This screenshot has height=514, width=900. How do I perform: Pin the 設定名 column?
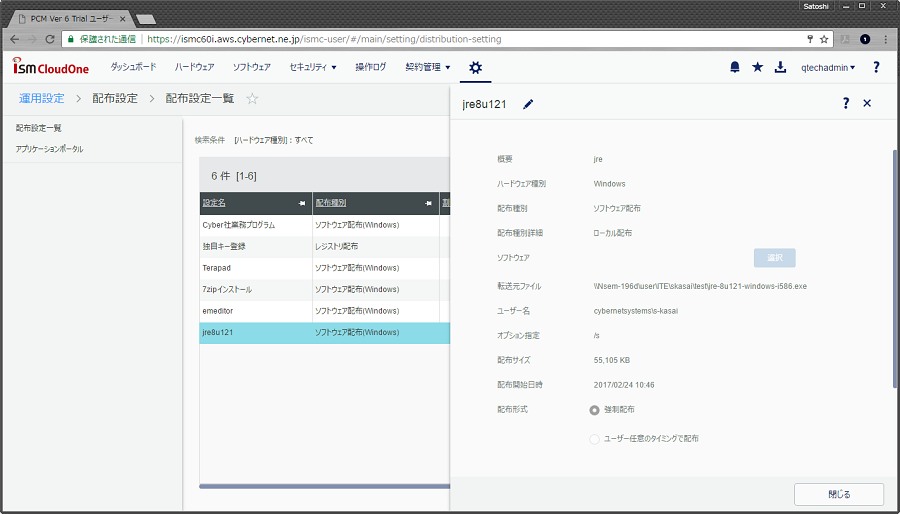tap(302, 204)
